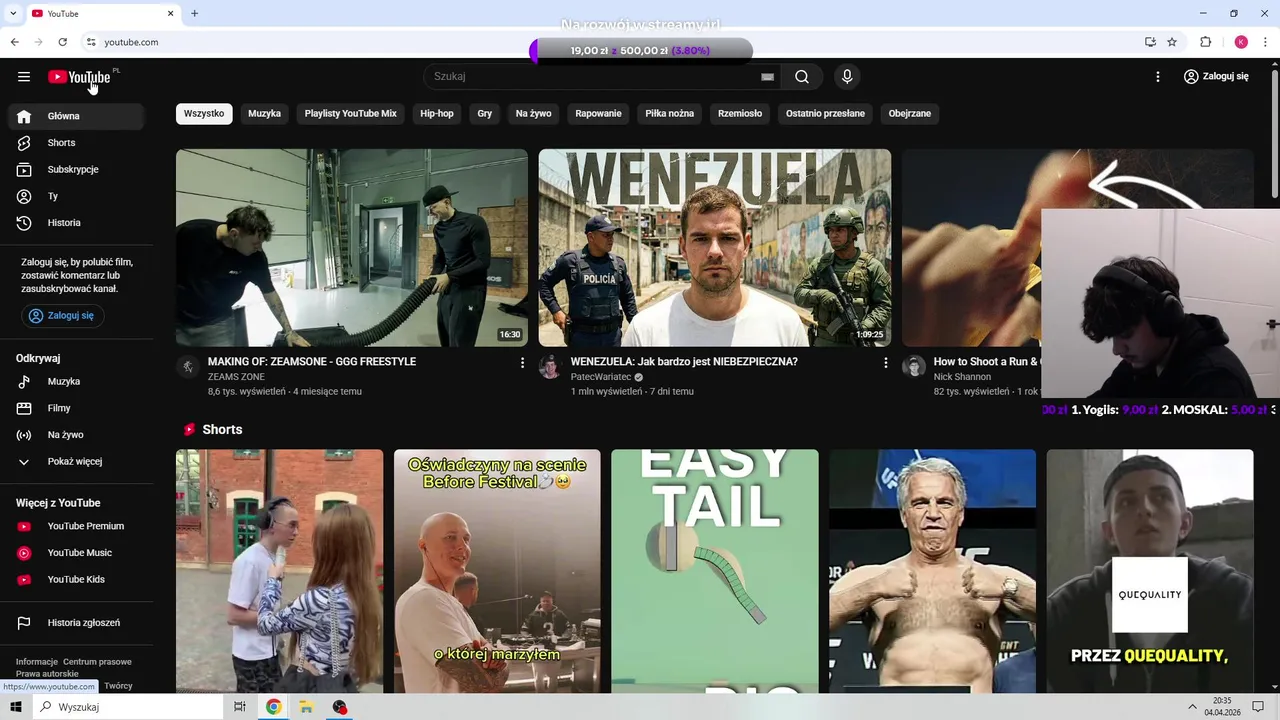Click Zaloguj się in the header

pyautogui.click(x=1216, y=77)
